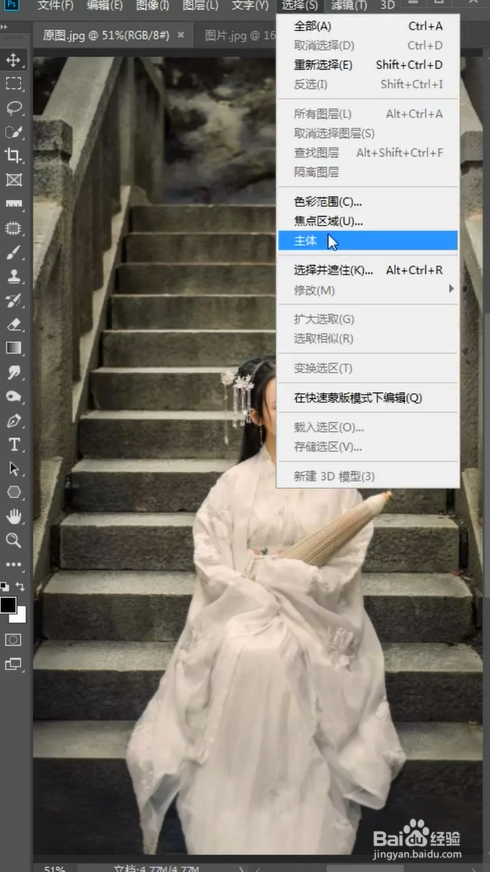Open the 文件(F) menu

click(x=55, y=6)
